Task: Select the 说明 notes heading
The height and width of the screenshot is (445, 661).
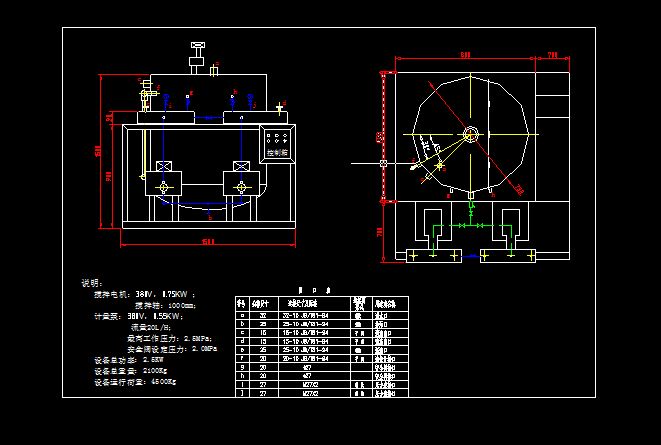Action: pyautogui.click(x=91, y=283)
